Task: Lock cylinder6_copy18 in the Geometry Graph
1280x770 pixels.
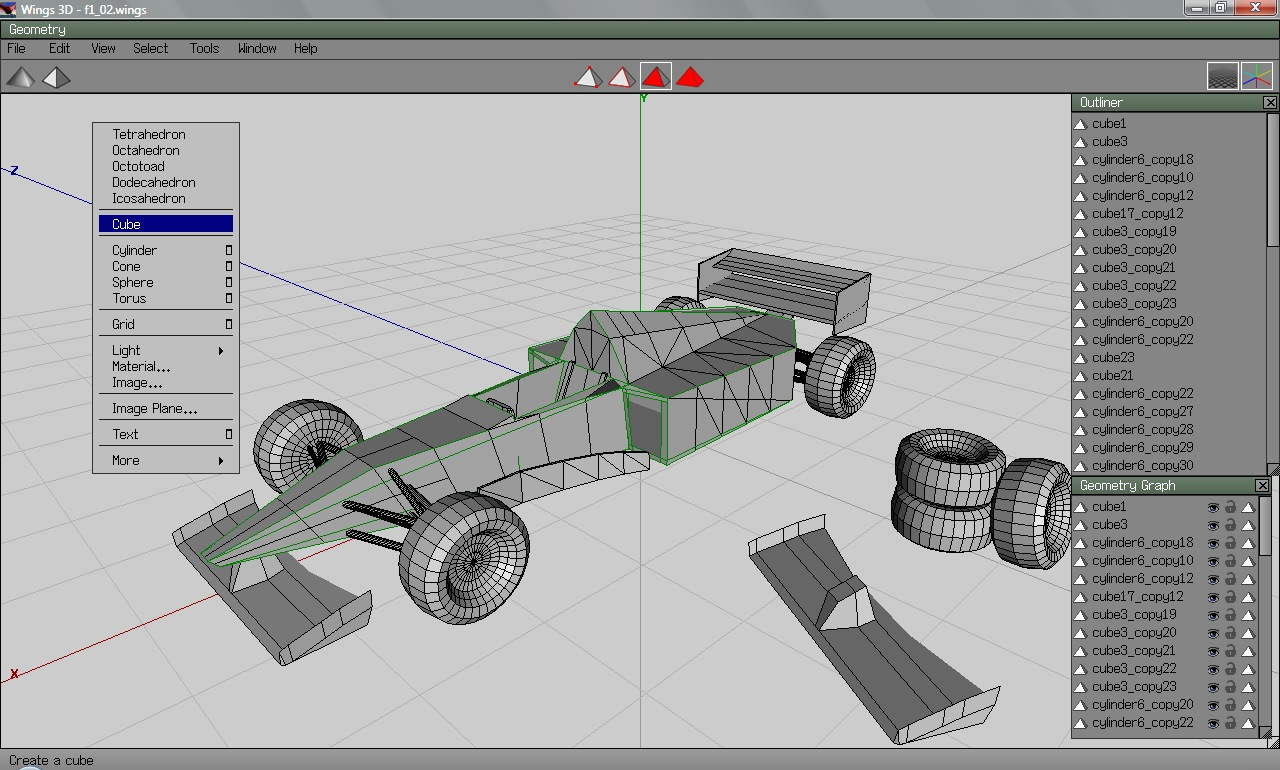Action: coord(1230,543)
